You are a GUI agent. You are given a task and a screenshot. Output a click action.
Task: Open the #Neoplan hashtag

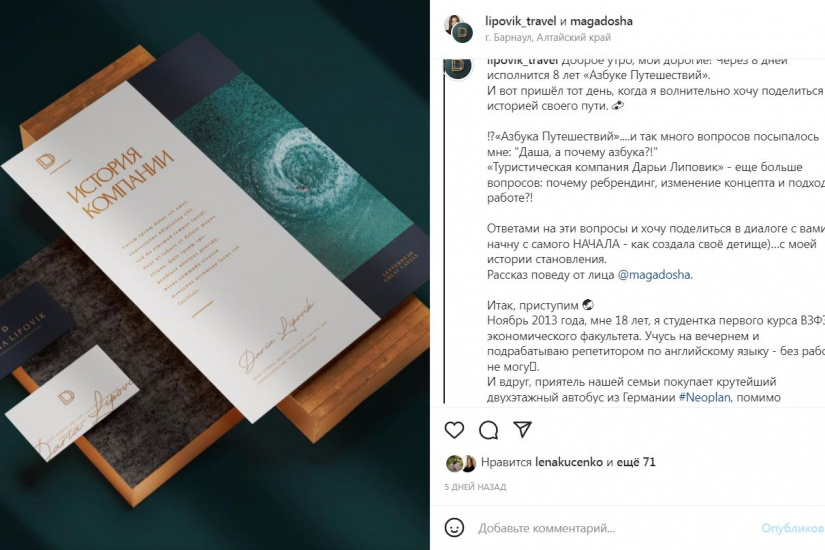click(x=705, y=397)
